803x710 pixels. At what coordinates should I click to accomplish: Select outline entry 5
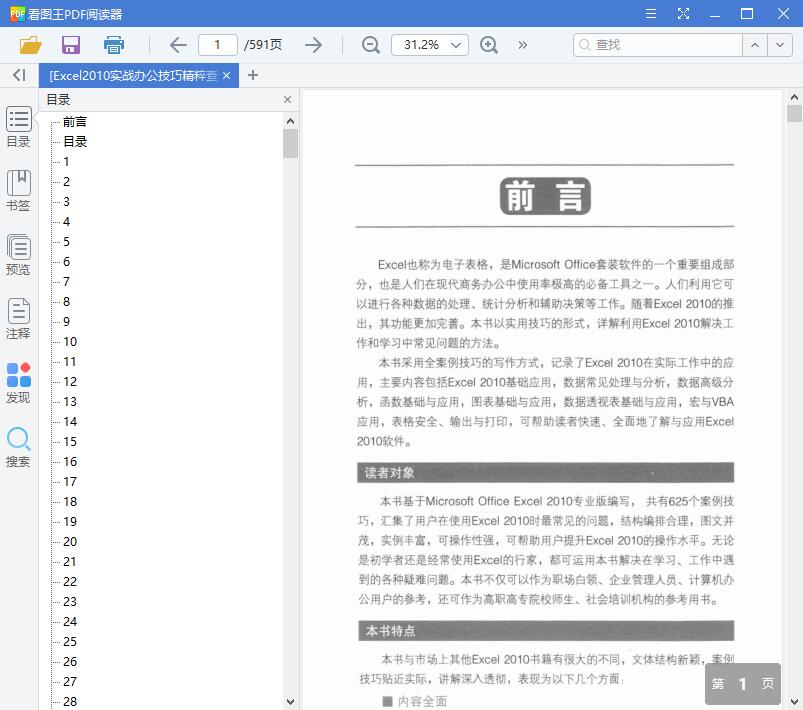tap(67, 242)
